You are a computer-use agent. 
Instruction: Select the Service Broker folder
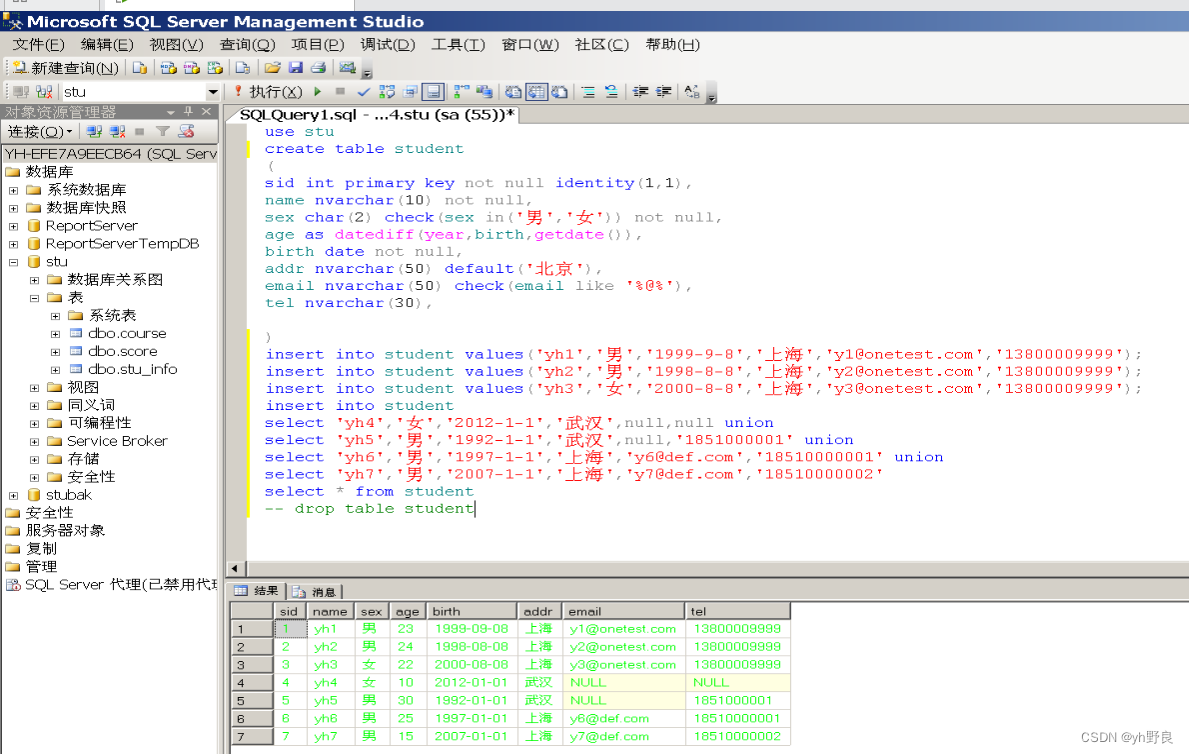point(117,441)
